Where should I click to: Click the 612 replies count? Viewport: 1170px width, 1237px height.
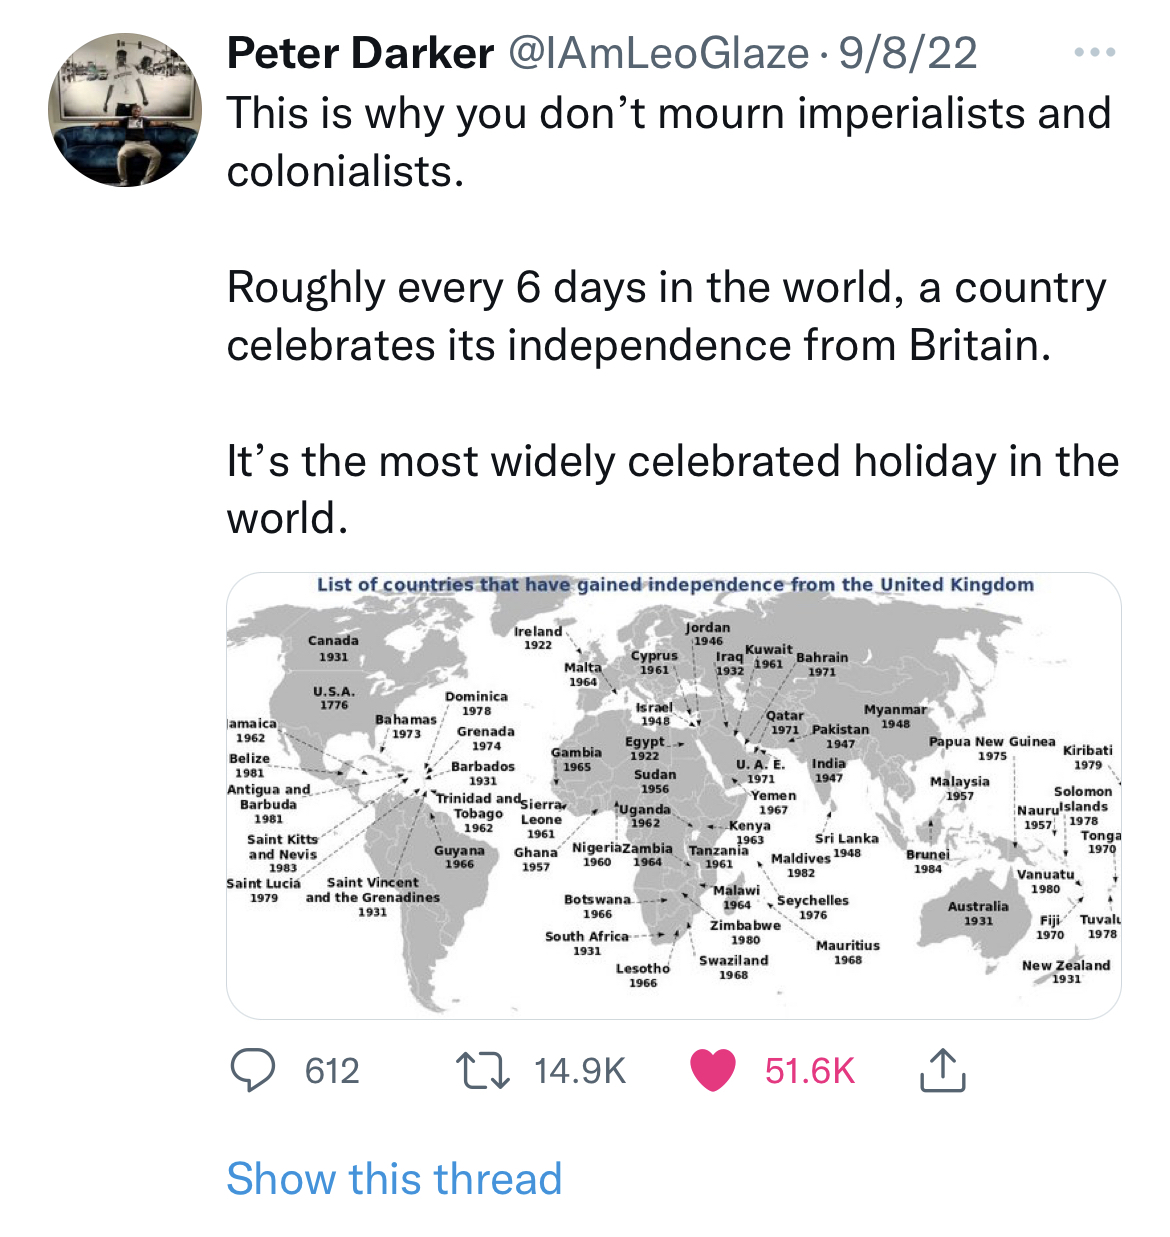coord(332,1071)
